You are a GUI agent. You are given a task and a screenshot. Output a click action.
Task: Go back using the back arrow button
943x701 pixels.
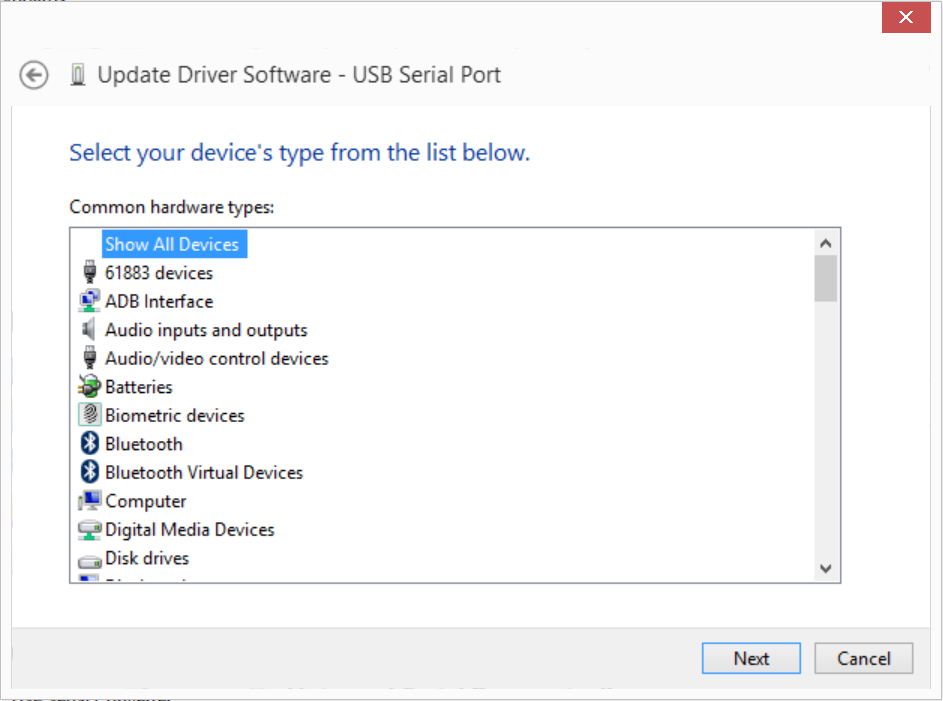34,75
